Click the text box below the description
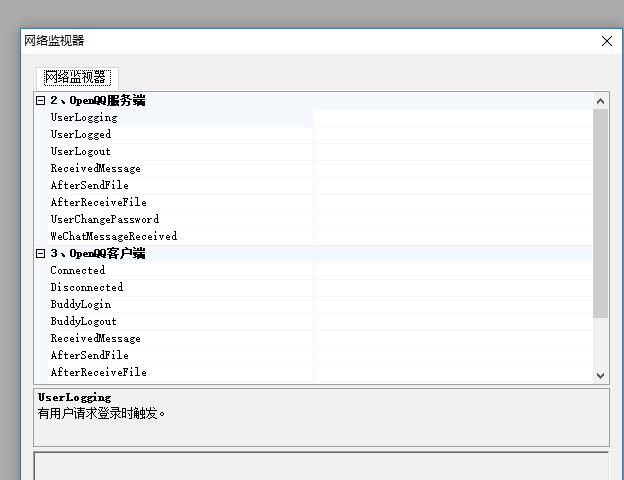The height and width of the screenshot is (480, 624). click(x=321, y=466)
